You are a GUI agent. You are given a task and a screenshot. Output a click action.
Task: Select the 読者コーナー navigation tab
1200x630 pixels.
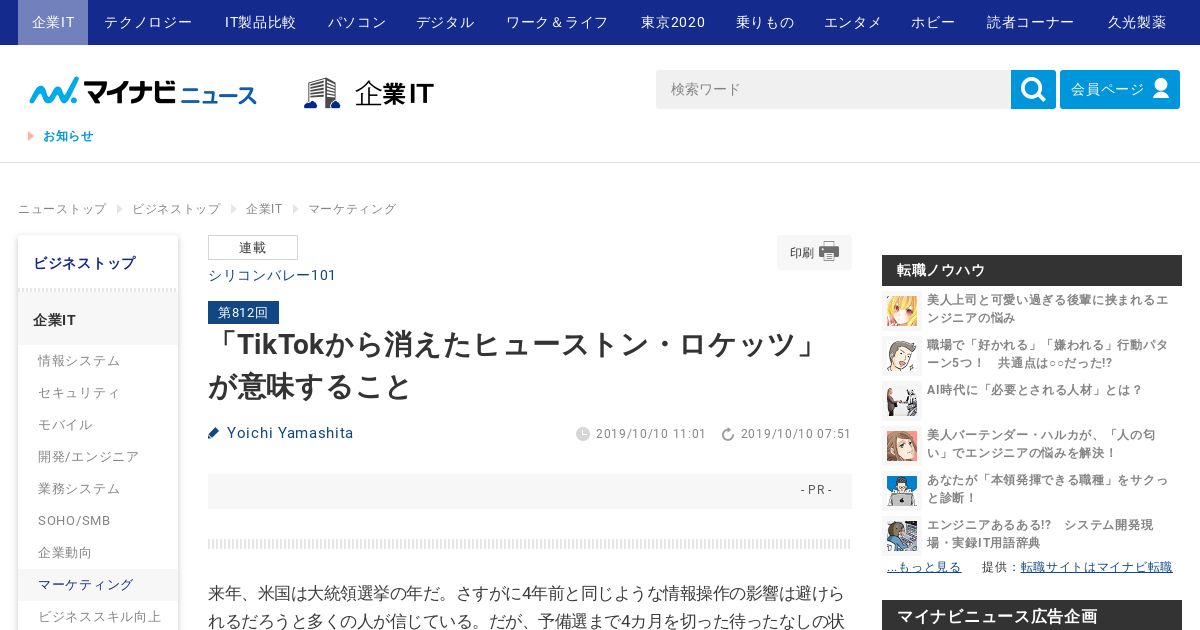pos(1030,22)
